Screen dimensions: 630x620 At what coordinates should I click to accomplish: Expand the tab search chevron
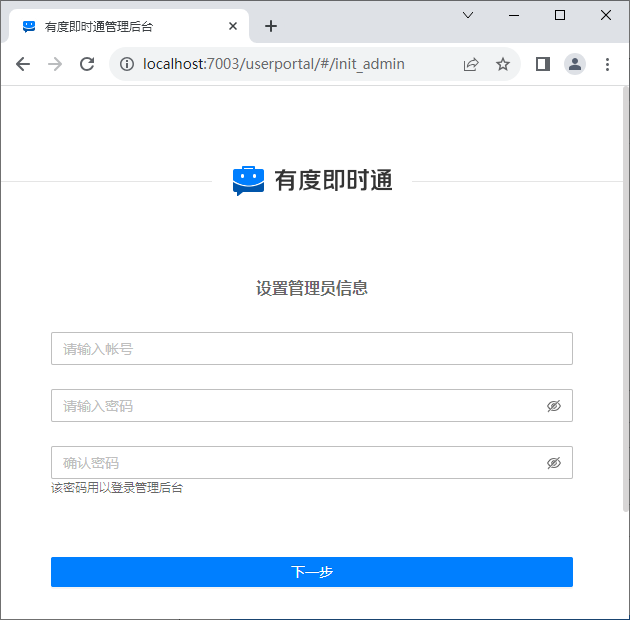(467, 15)
